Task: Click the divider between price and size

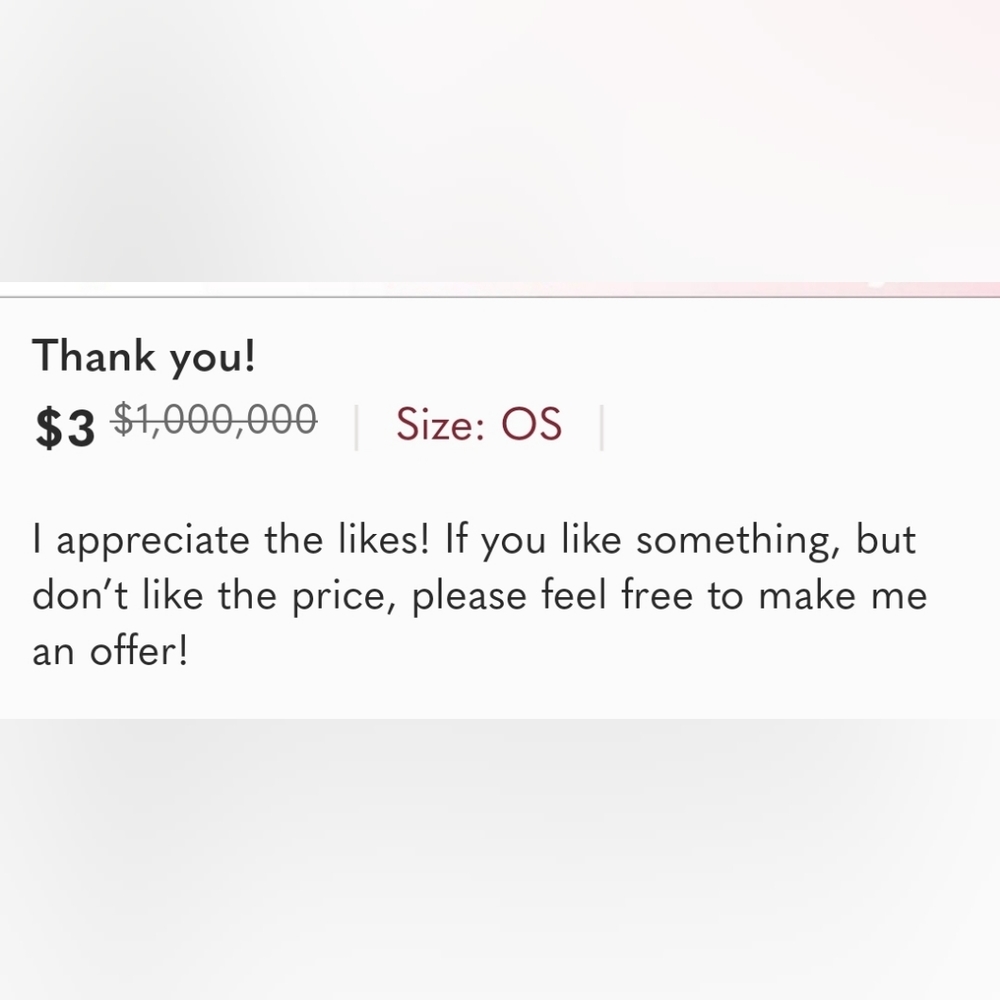Action: pos(356,427)
